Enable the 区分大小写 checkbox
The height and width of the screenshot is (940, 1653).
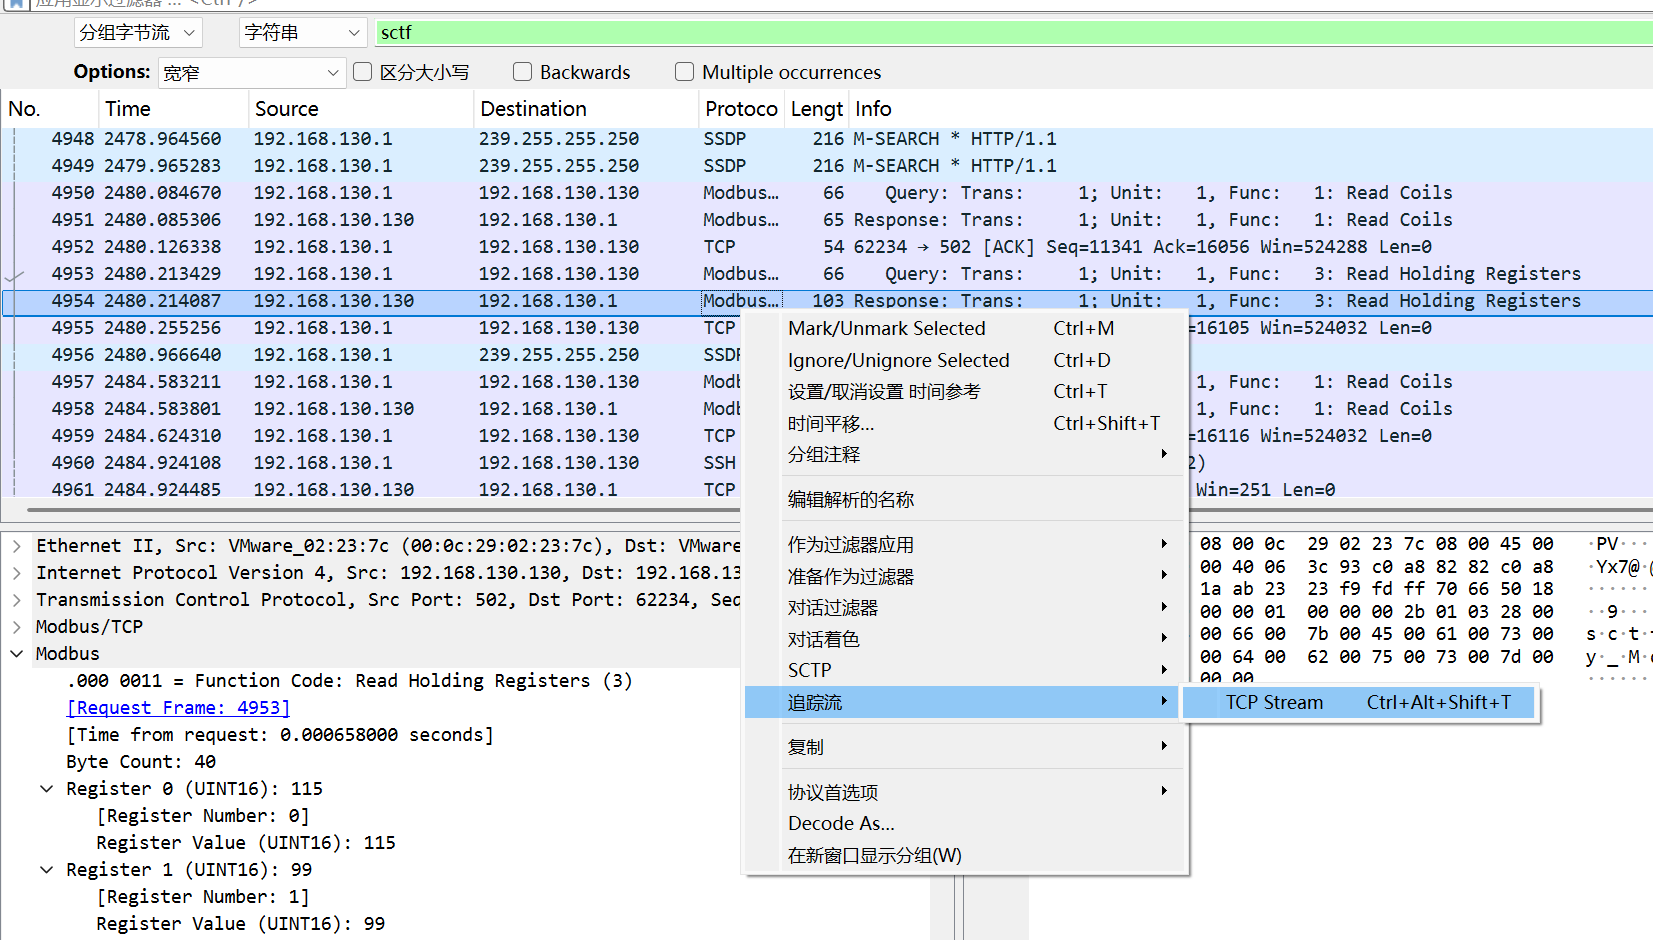click(362, 71)
